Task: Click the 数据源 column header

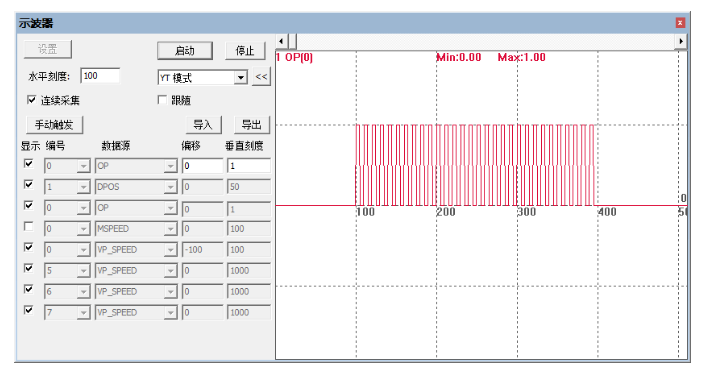Action: 116,146
